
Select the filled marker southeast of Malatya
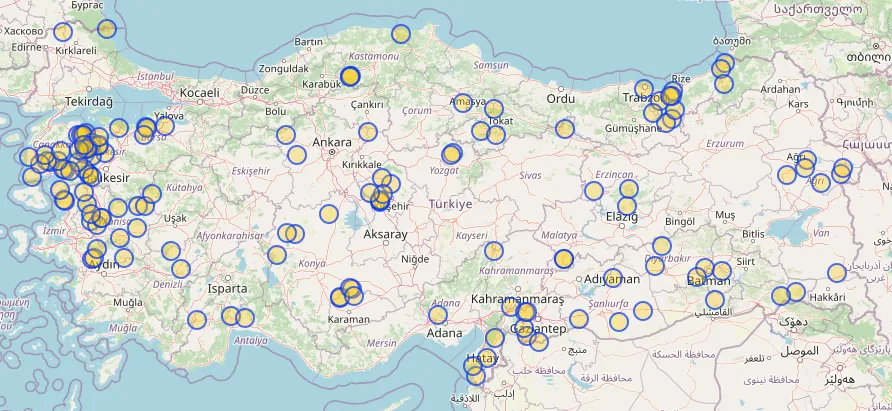[x=563, y=259]
